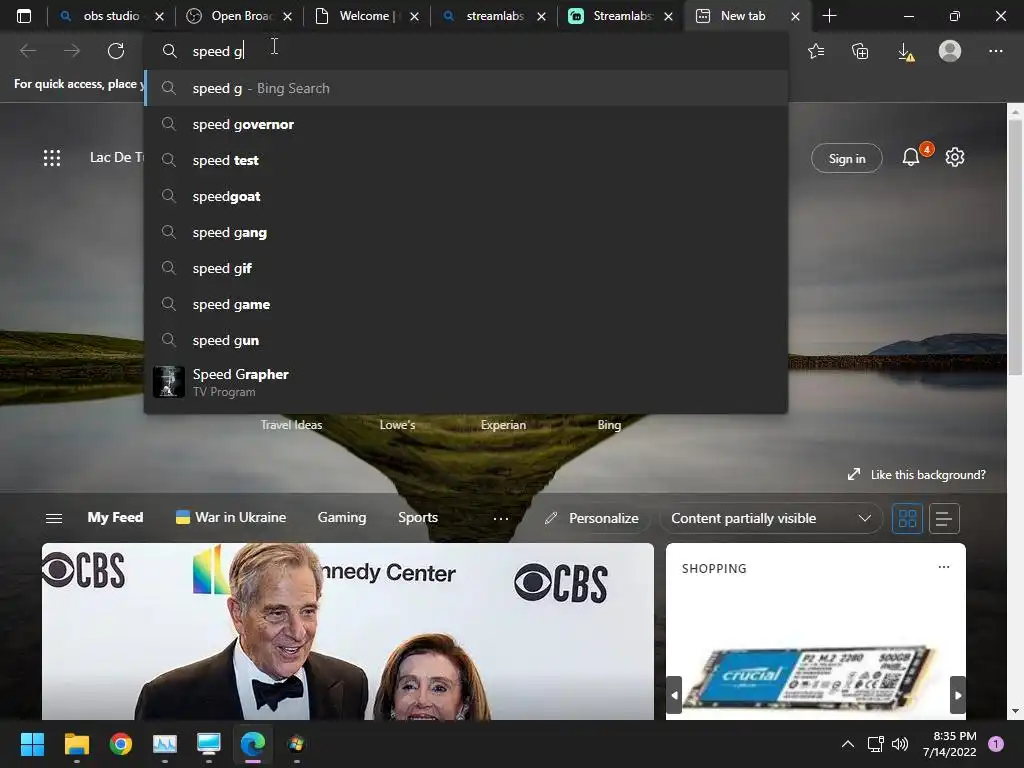
Task: Show hidden tray icons chevron
Action: [848, 744]
